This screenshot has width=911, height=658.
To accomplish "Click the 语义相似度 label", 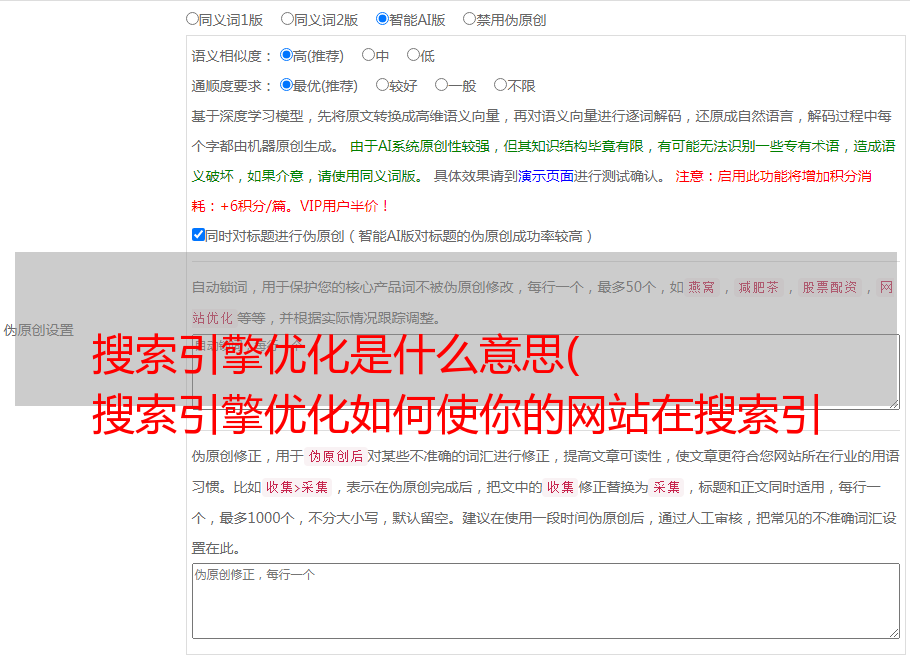I will click(232, 56).
